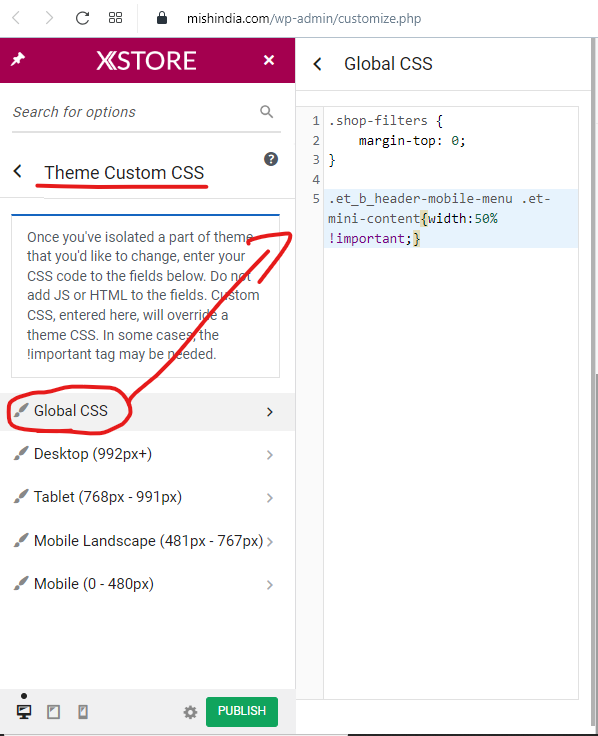
Task: Expand the Mobile Landscape chevron
Action: pos(269,542)
